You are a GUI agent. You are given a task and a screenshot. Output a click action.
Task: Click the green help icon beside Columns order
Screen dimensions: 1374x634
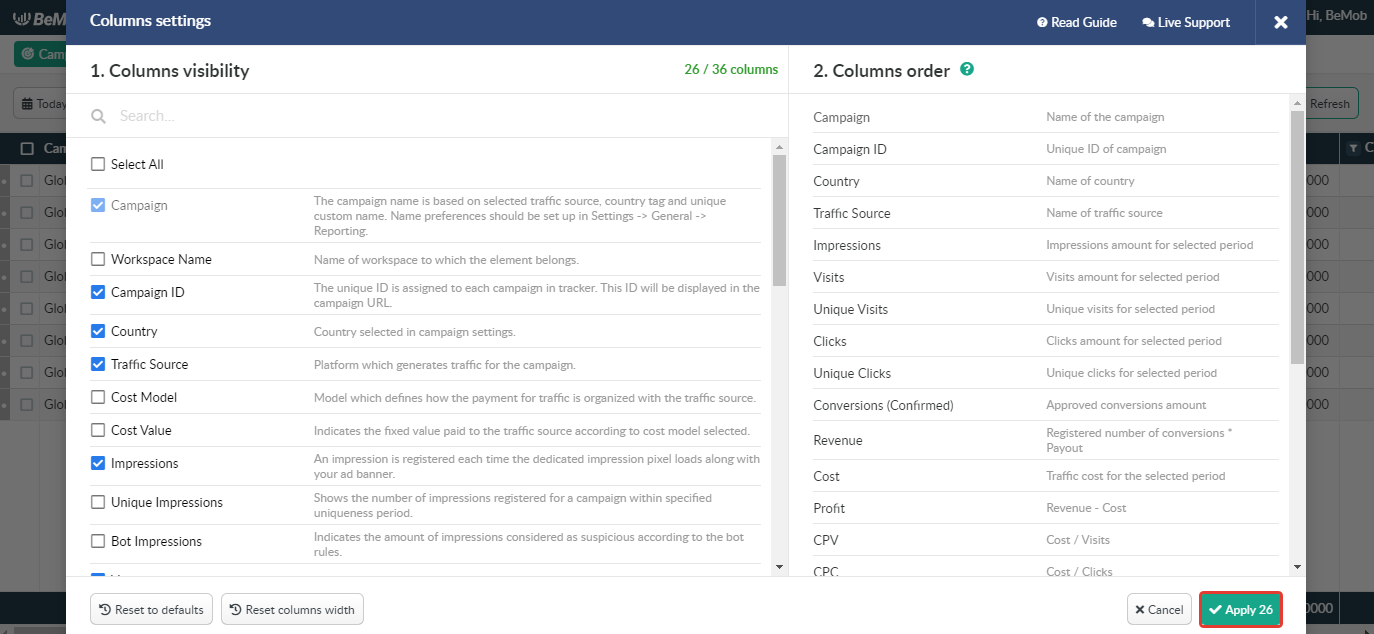967,70
